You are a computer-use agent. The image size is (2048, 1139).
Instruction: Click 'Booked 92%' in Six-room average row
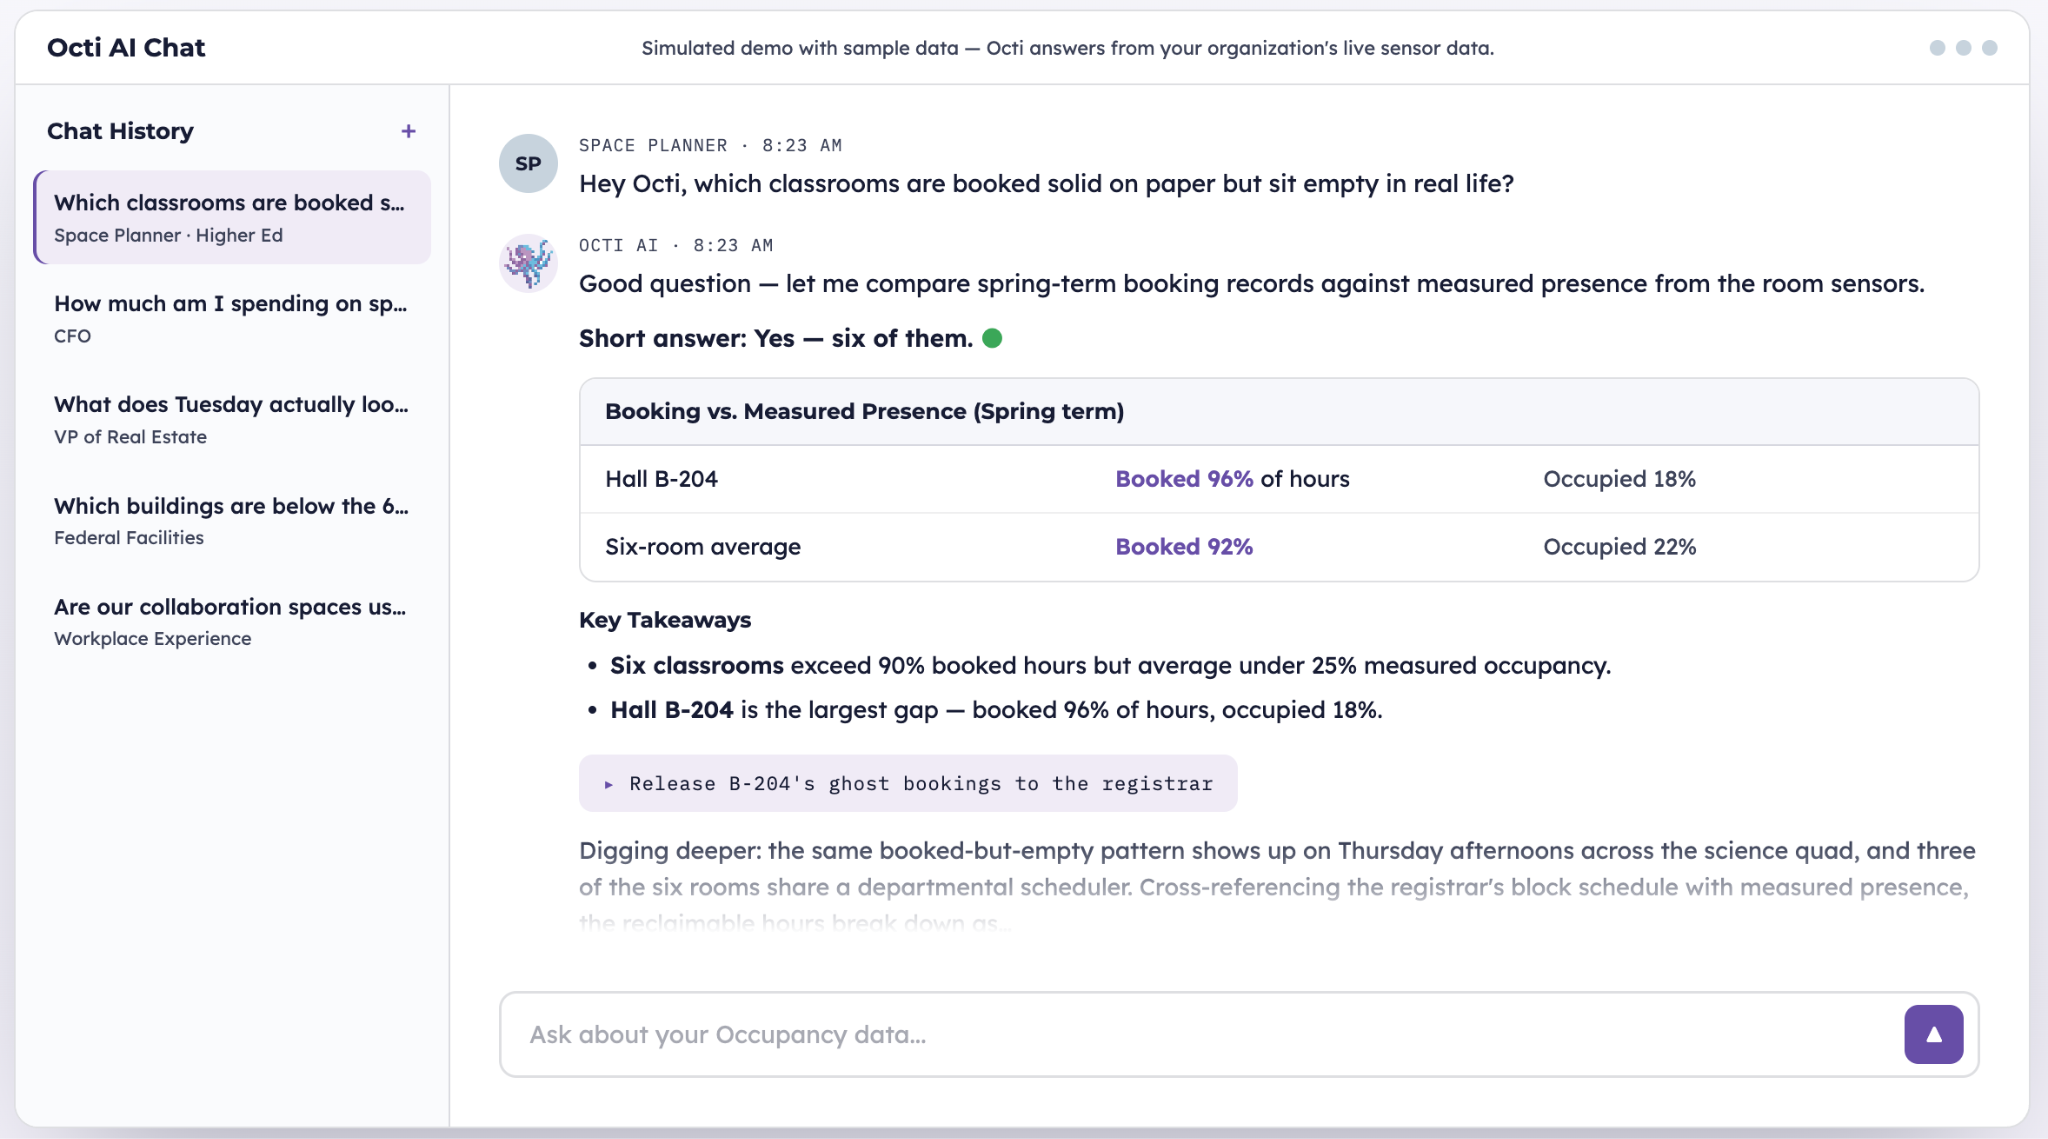(1184, 547)
